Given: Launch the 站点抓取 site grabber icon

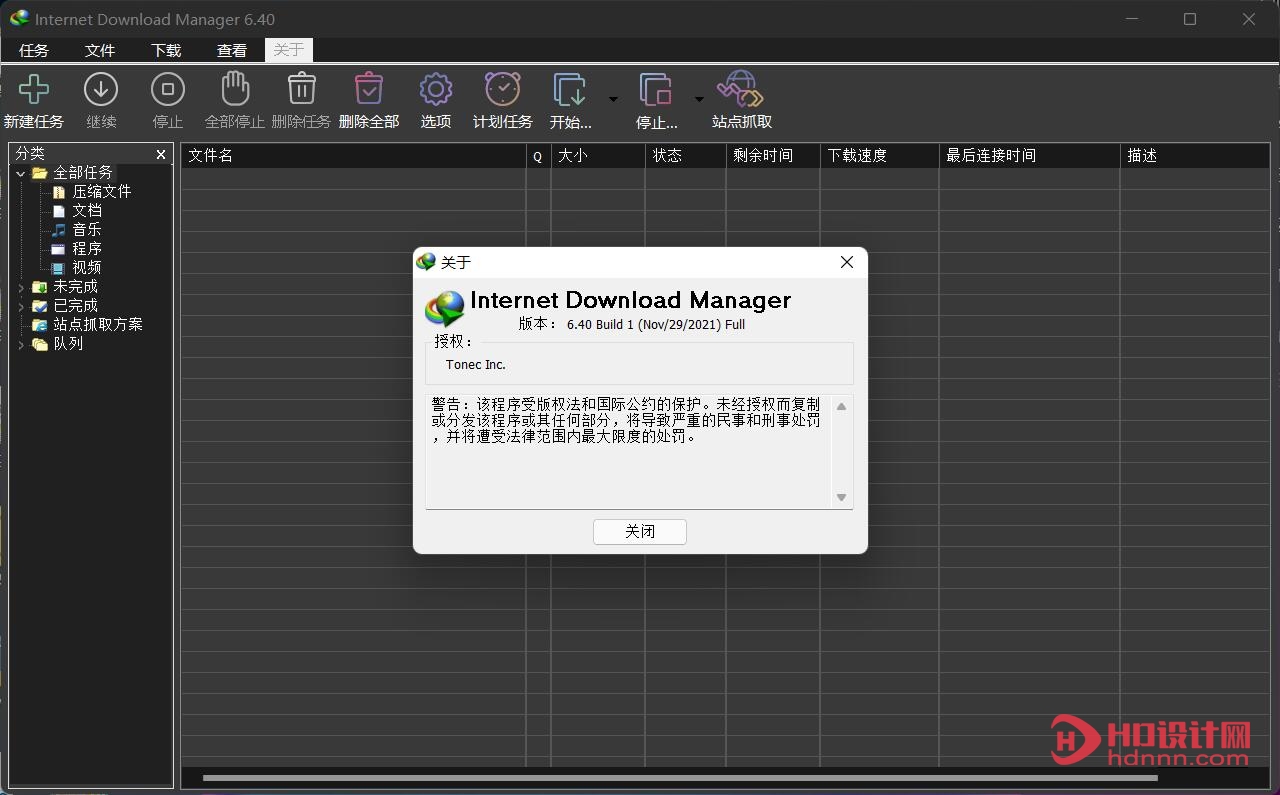Looking at the screenshot, I should (741, 88).
